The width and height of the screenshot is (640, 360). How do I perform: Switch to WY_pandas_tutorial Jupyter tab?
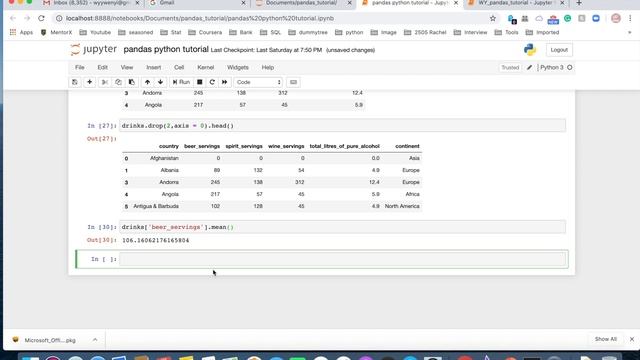click(x=516, y=3)
